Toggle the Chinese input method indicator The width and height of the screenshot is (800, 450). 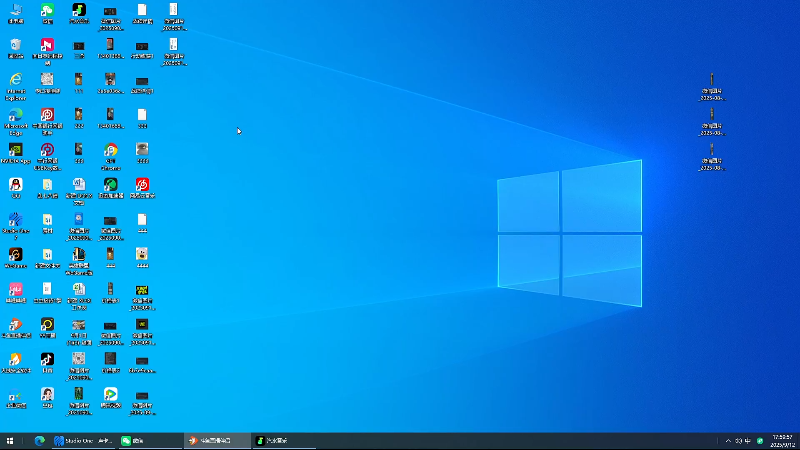748,441
